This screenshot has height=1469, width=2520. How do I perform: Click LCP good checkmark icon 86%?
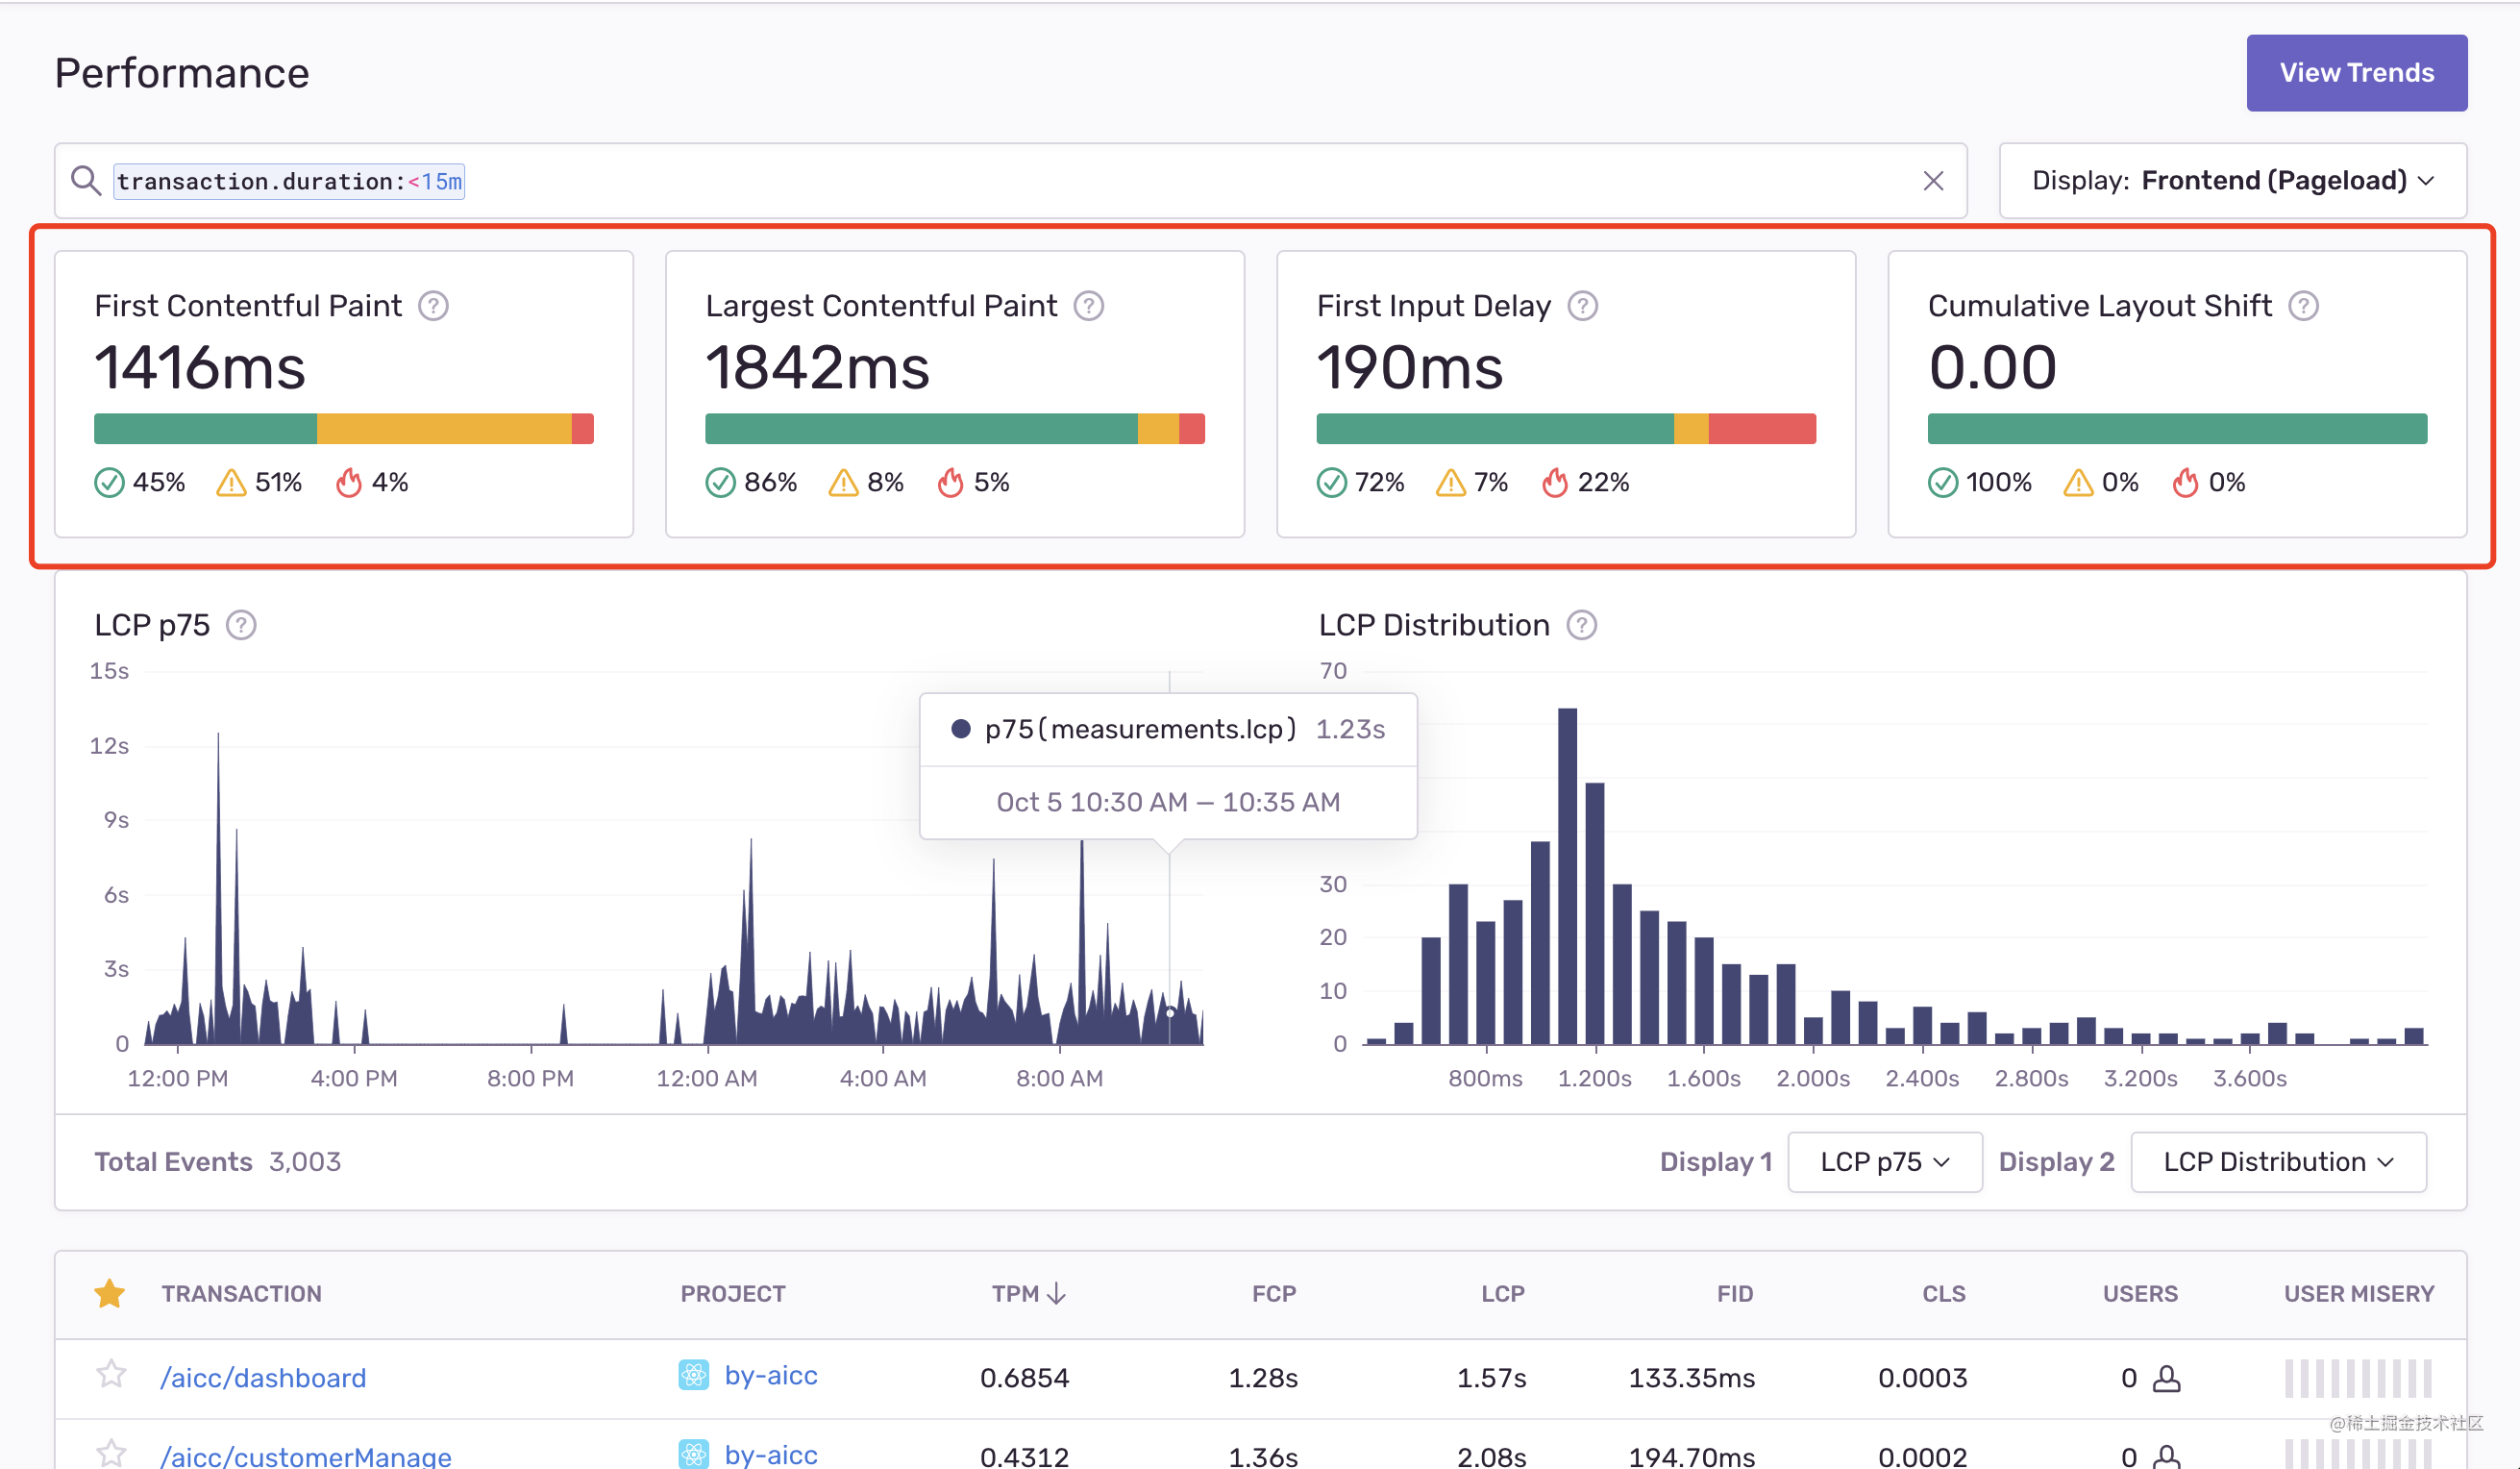pyautogui.click(x=720, y=482)
